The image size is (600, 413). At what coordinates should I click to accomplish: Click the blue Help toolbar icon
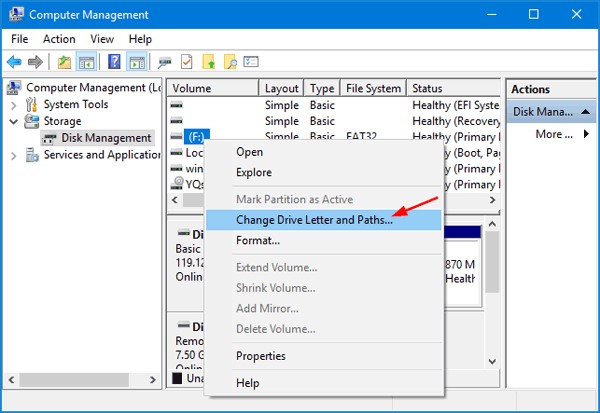pos(114,62)
